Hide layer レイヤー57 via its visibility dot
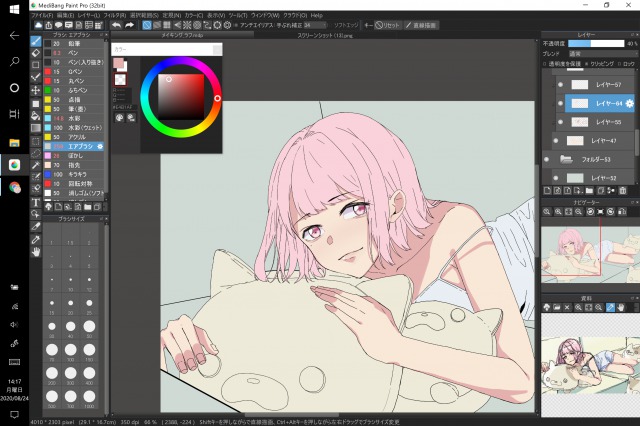Image resolution: width=640 pixels, height=426 pixels. click(558, 86)
